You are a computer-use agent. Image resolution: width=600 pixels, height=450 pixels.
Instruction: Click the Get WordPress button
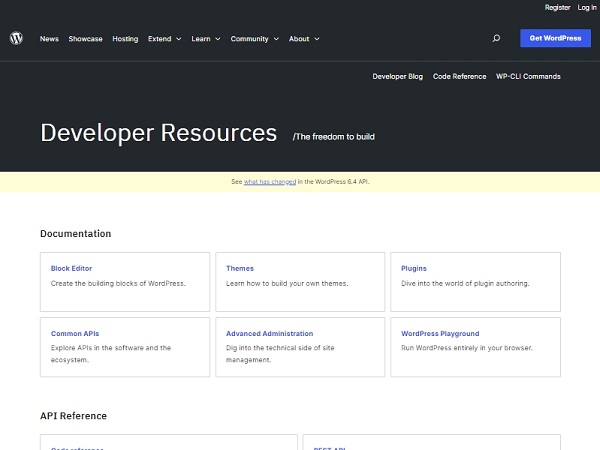(555, 38)
